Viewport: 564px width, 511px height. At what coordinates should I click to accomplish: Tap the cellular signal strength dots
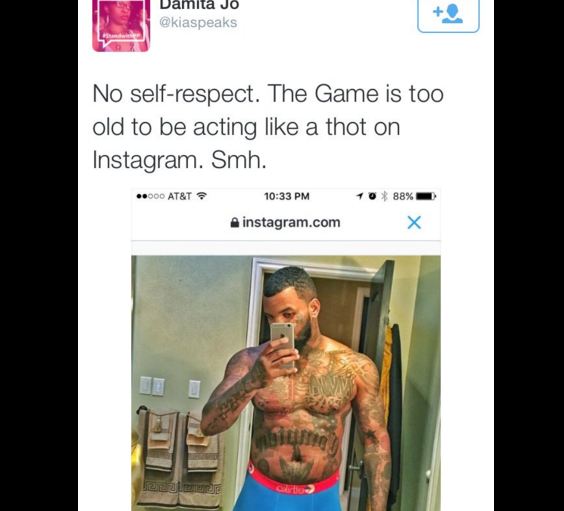pos(151,196)
